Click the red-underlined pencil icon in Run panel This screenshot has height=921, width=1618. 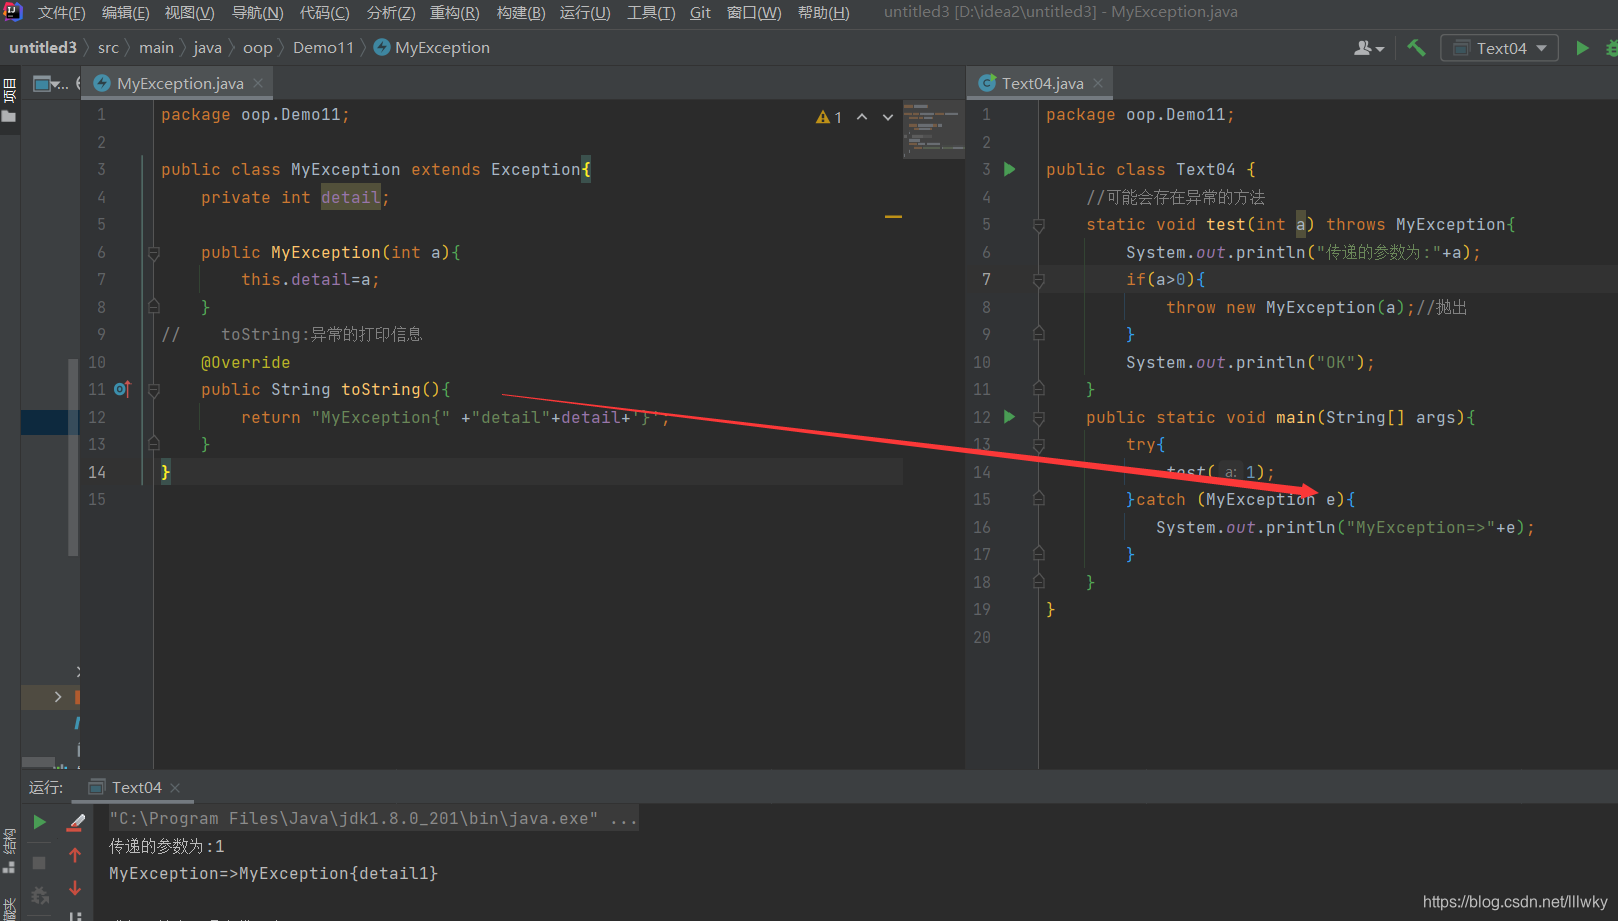(75, 822)
